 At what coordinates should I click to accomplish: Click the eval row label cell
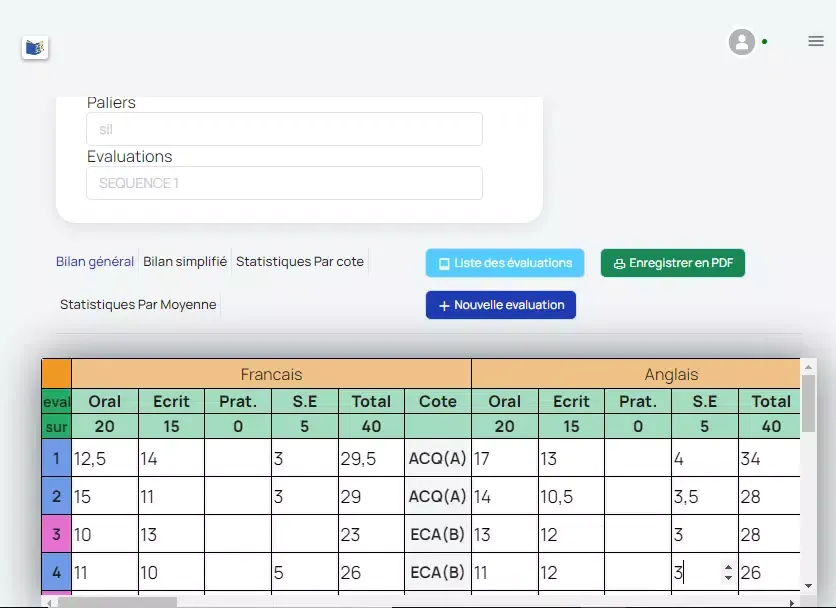pyautogui.click(x=57, y=402)
